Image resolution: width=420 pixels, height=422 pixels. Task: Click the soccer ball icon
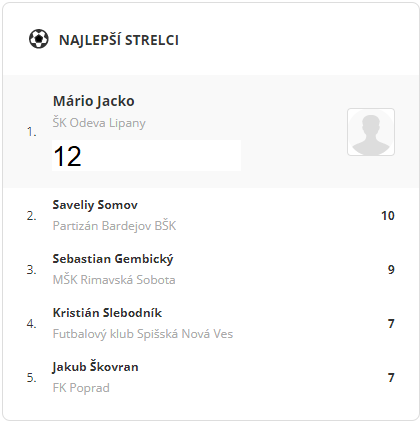[39, 39]
